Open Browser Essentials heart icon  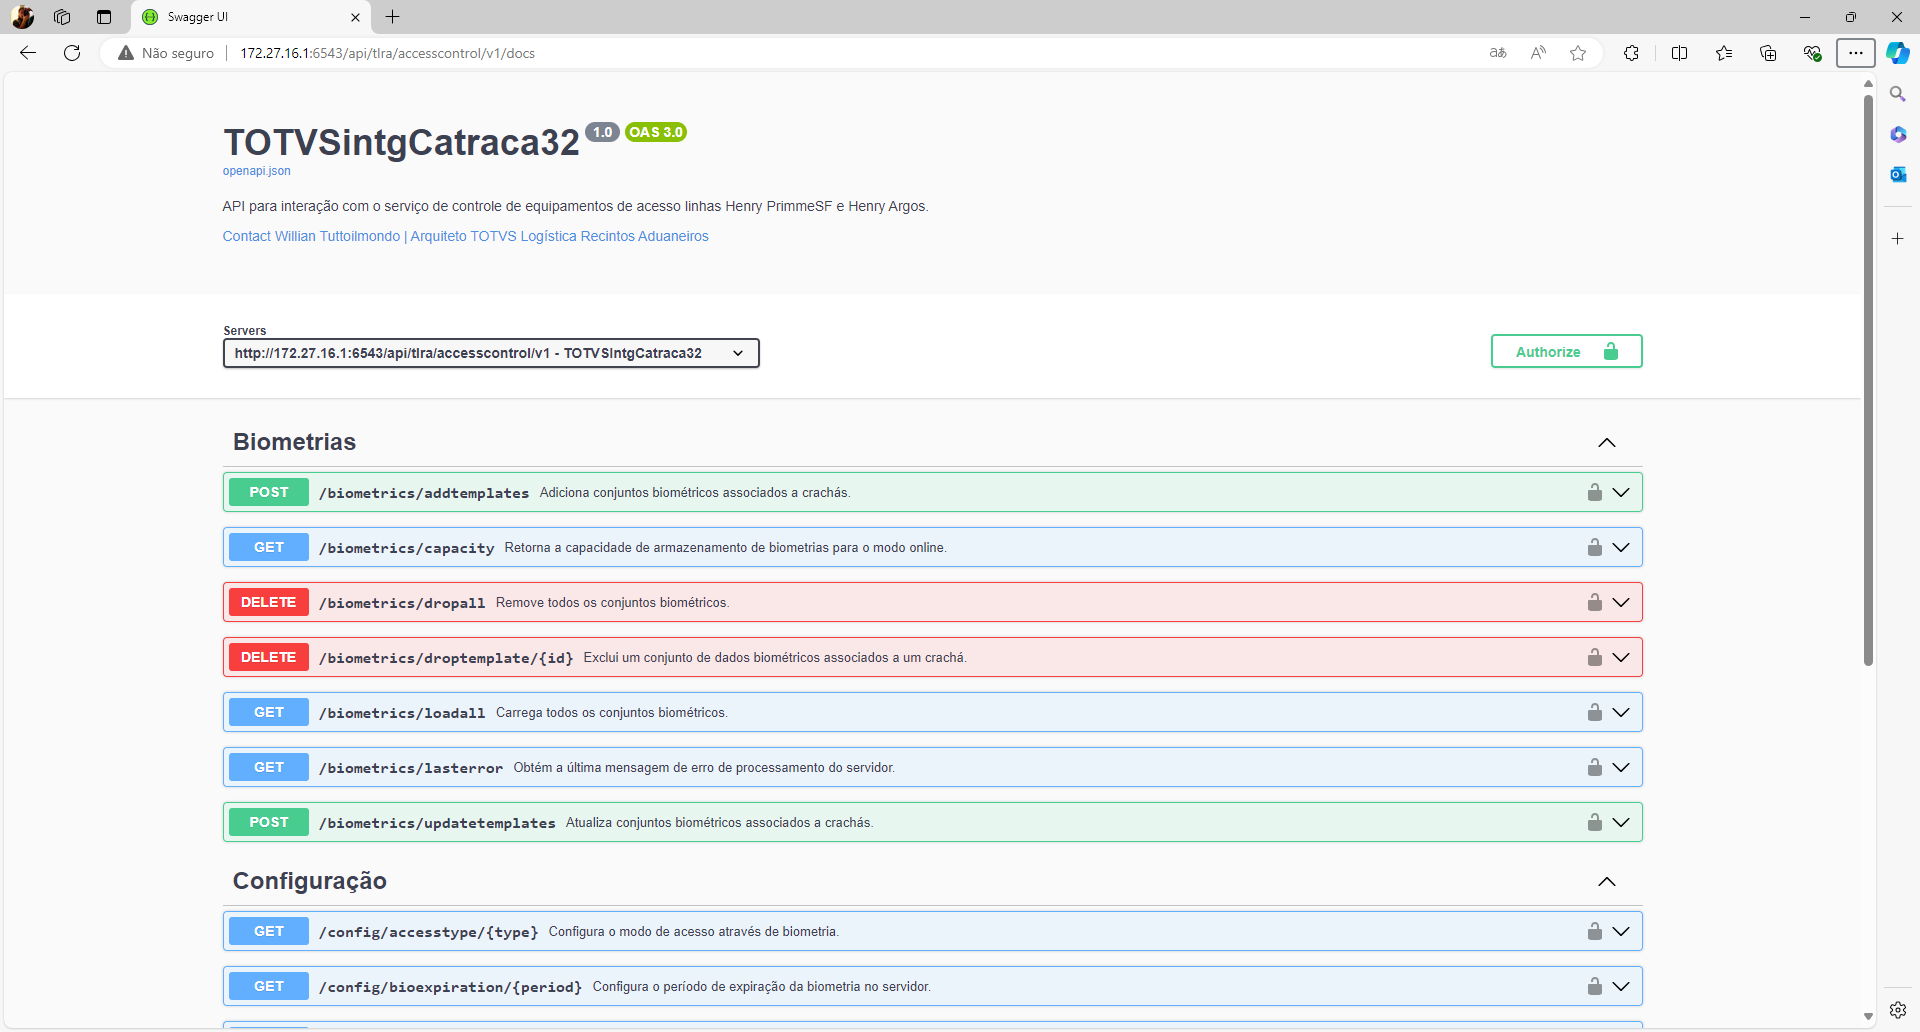1812,53
